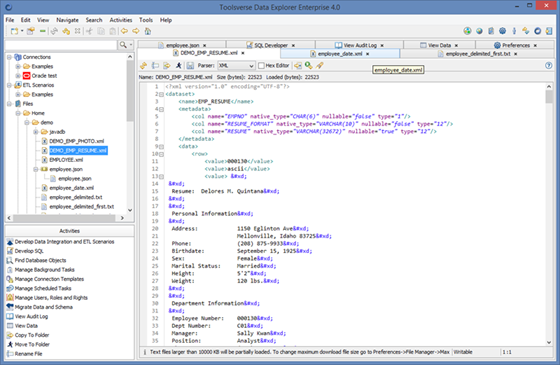Click the help question mark icon
The width and height of the screenshot is (560, 365).
[x=549, y=65]
